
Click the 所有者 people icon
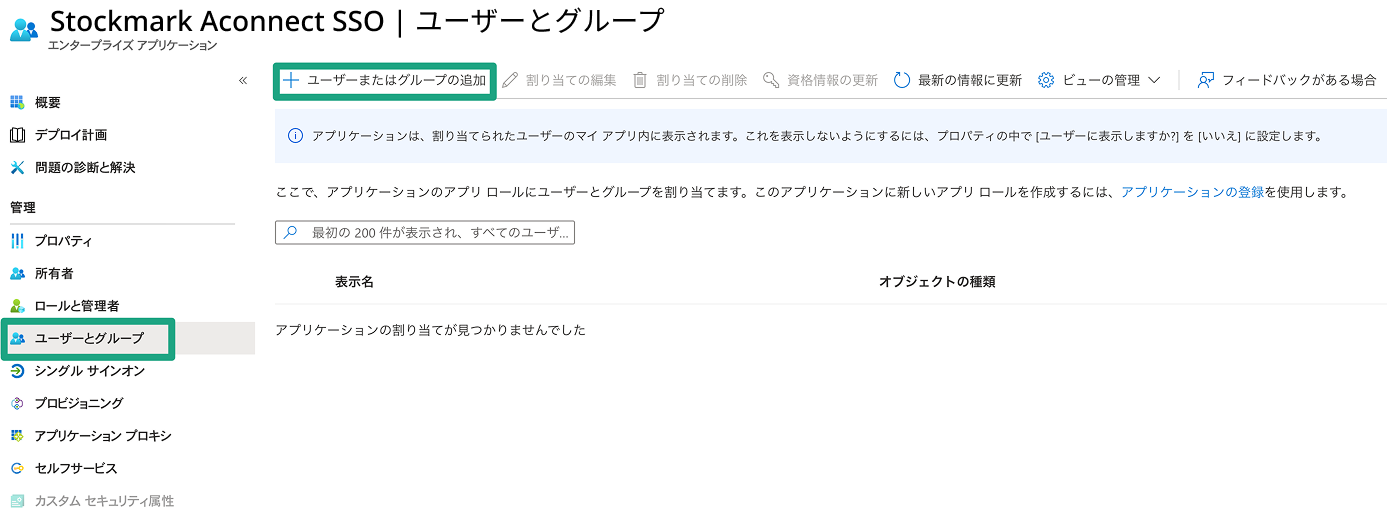[x=17, y=273]
